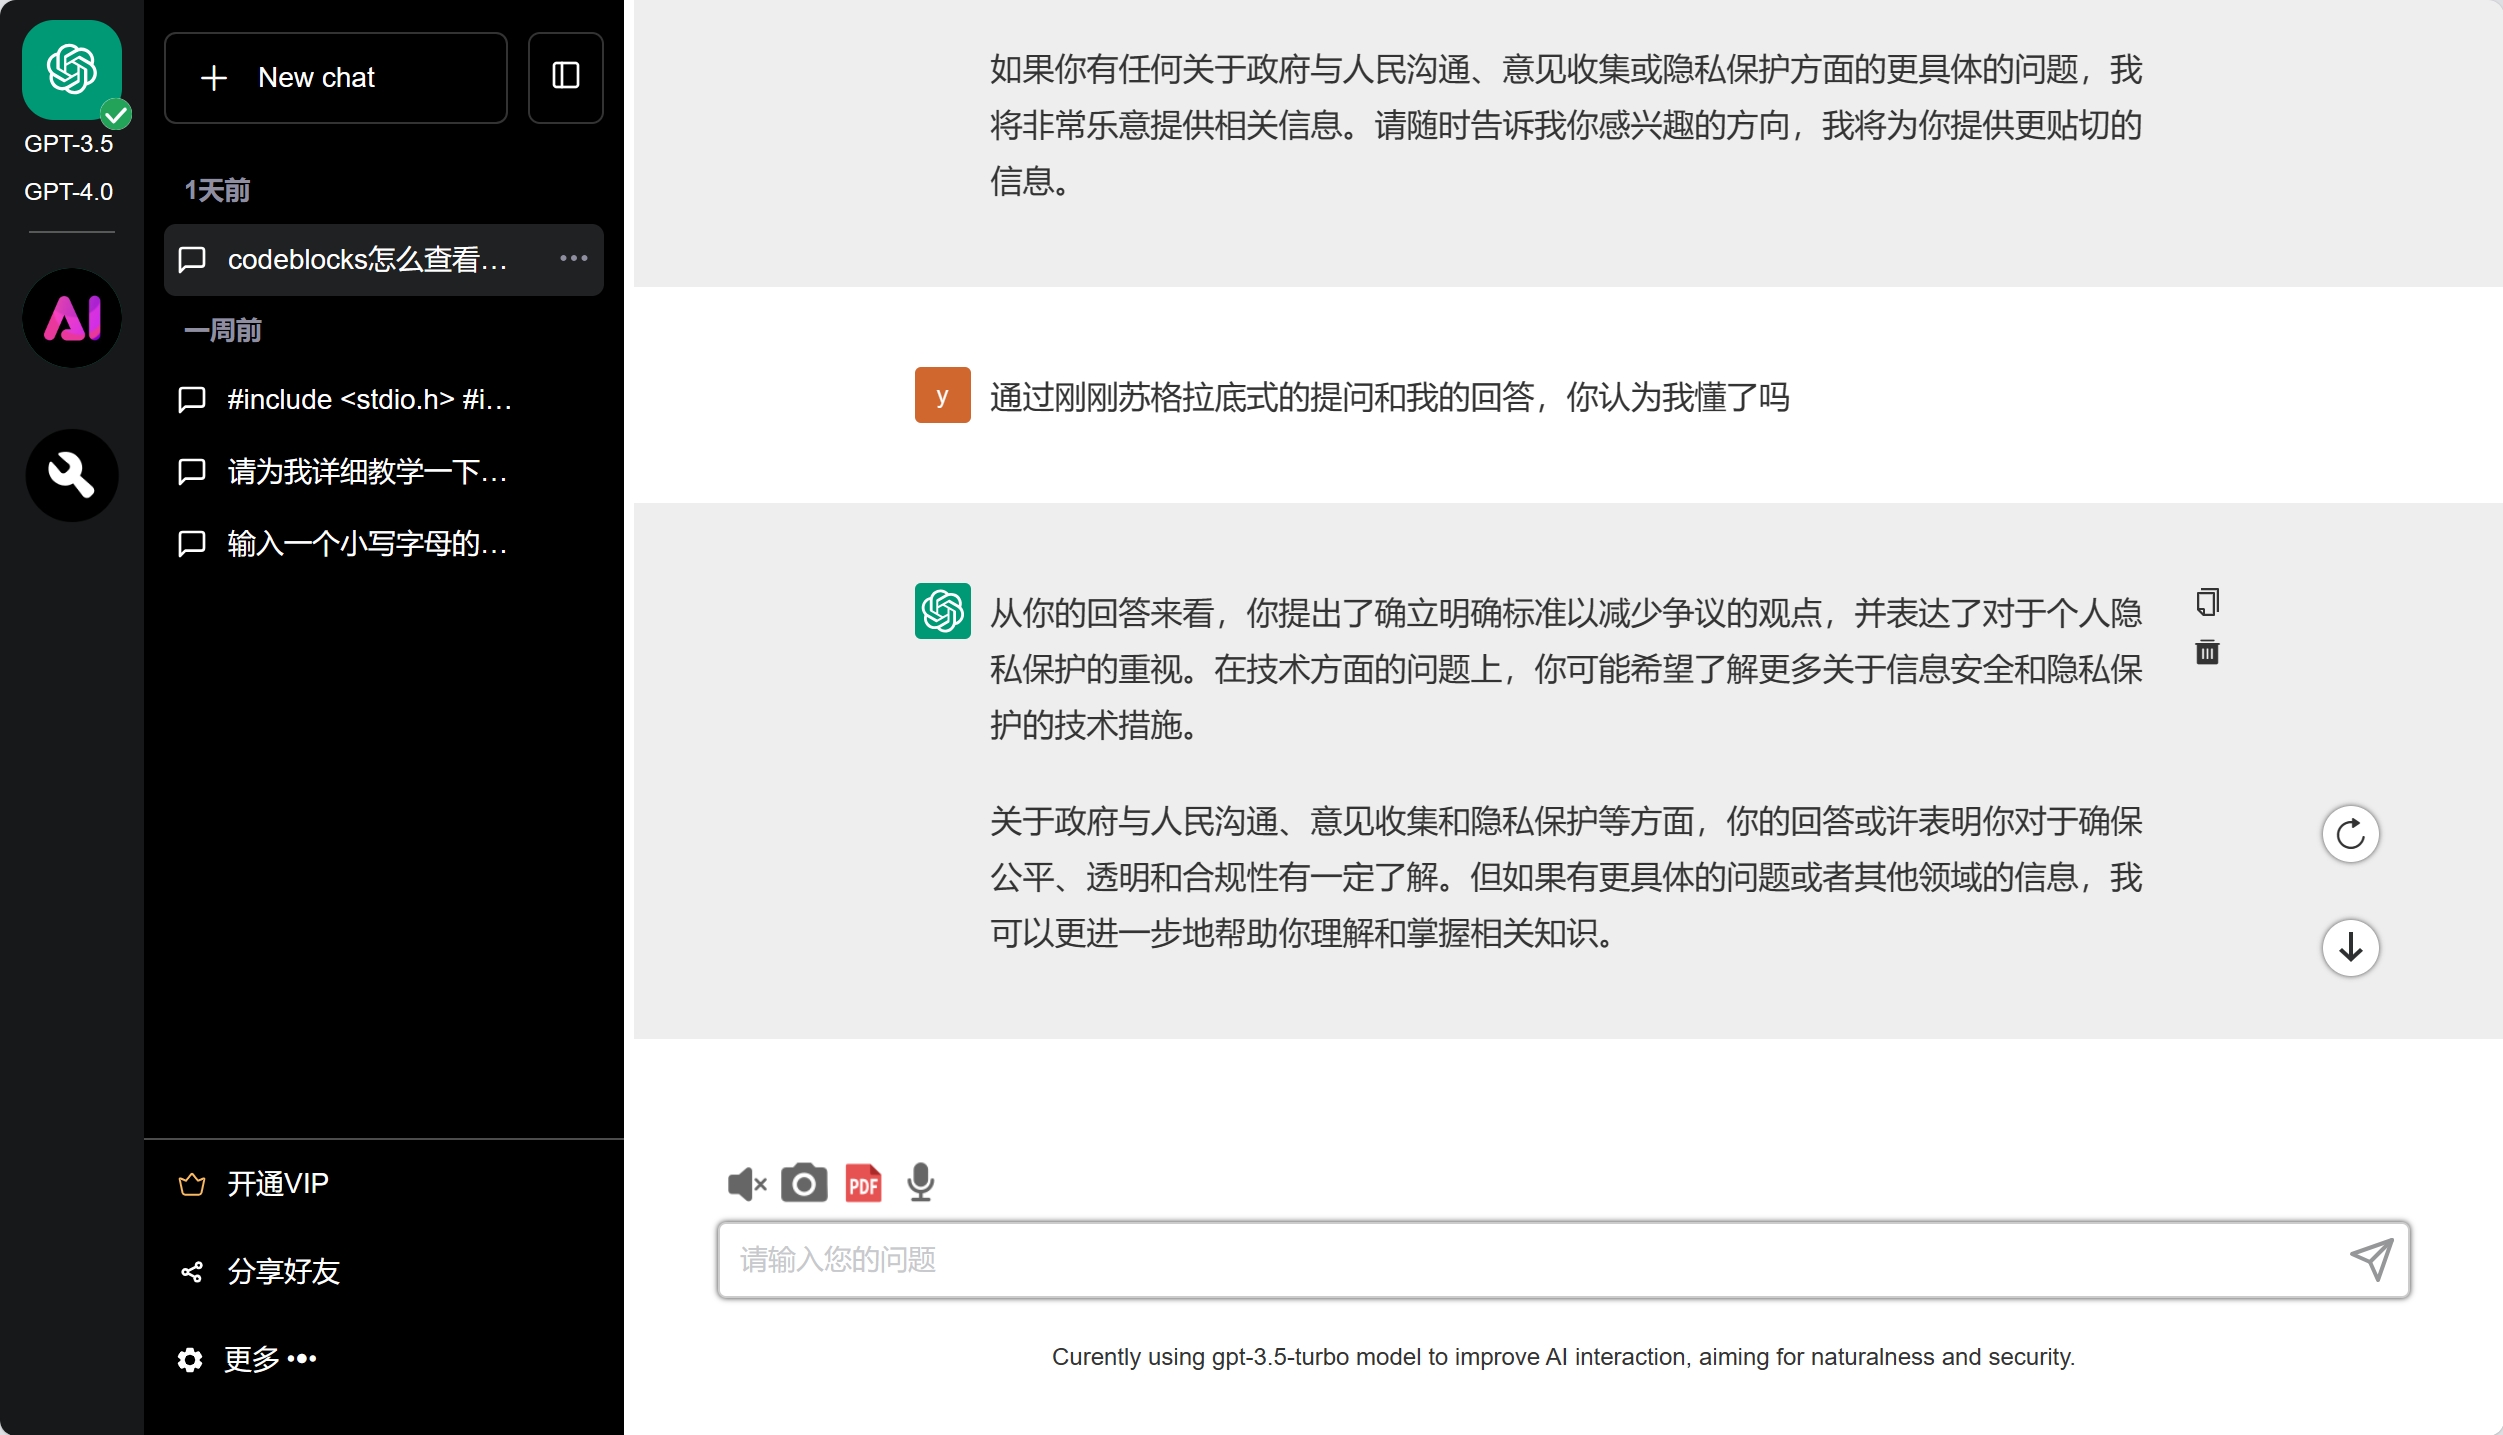Image resolution: width=2503 pixels, height=1435 pixels.
Task: Start a New chat
Action: [x=335, y=77]
